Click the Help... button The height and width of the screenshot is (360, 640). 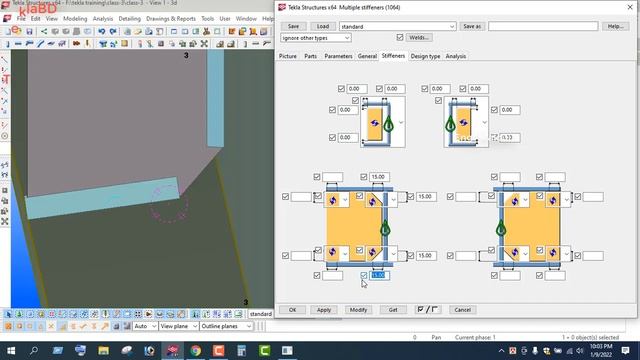click(616, 26)
